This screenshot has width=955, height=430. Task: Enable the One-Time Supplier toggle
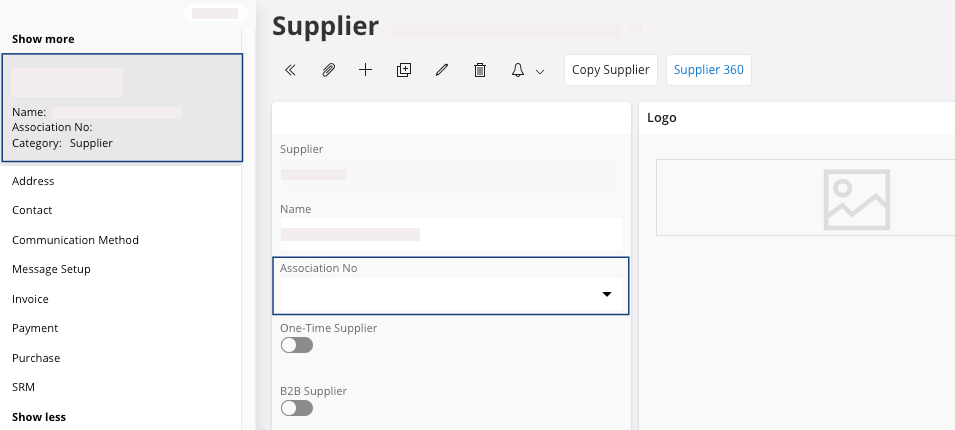click(297, 345)
